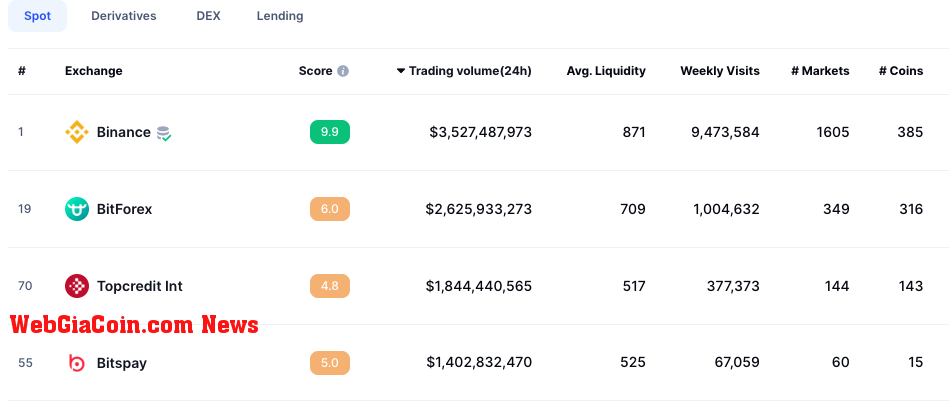The width and height of the screenshot is (949, 403).
Task: Click Binance coins count 385
Action: 911,132
